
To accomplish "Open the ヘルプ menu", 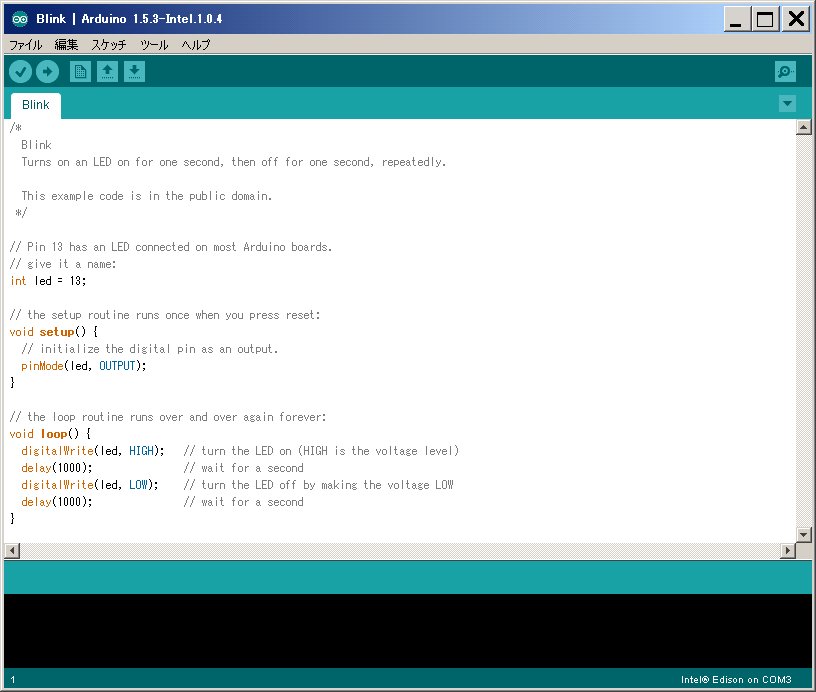I will pos(196,45).
